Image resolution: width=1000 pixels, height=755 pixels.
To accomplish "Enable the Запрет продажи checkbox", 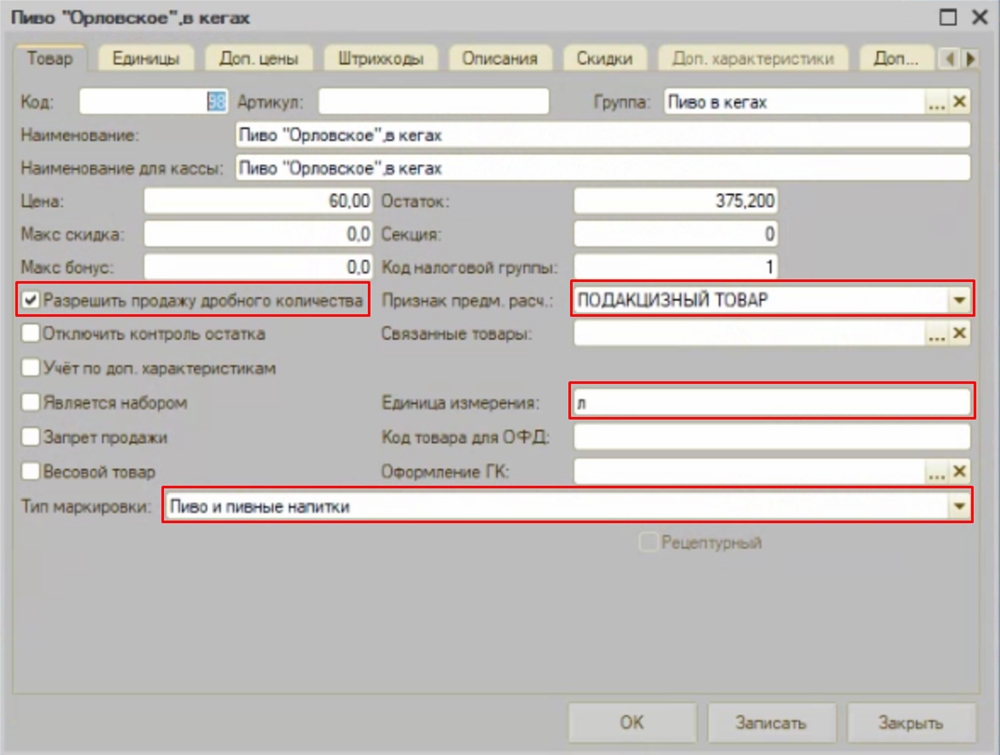I will click(x=31, y=437).
